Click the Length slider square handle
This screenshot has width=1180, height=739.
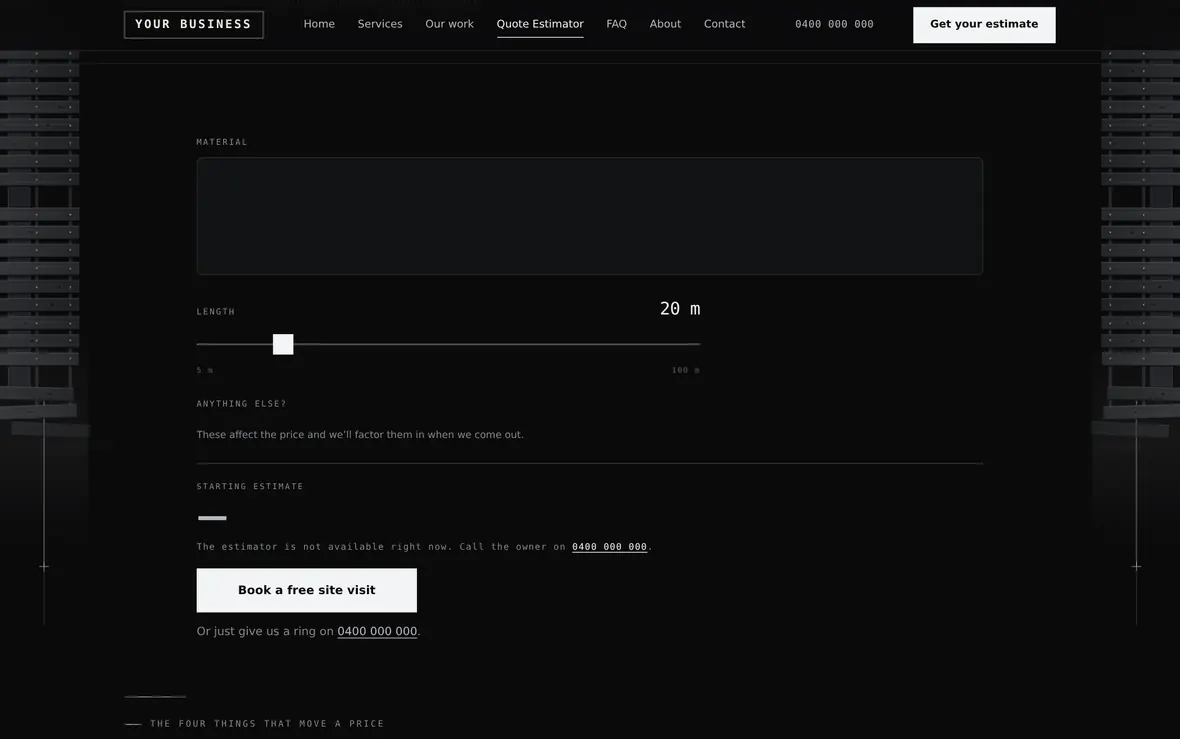(x=283, y=344)
